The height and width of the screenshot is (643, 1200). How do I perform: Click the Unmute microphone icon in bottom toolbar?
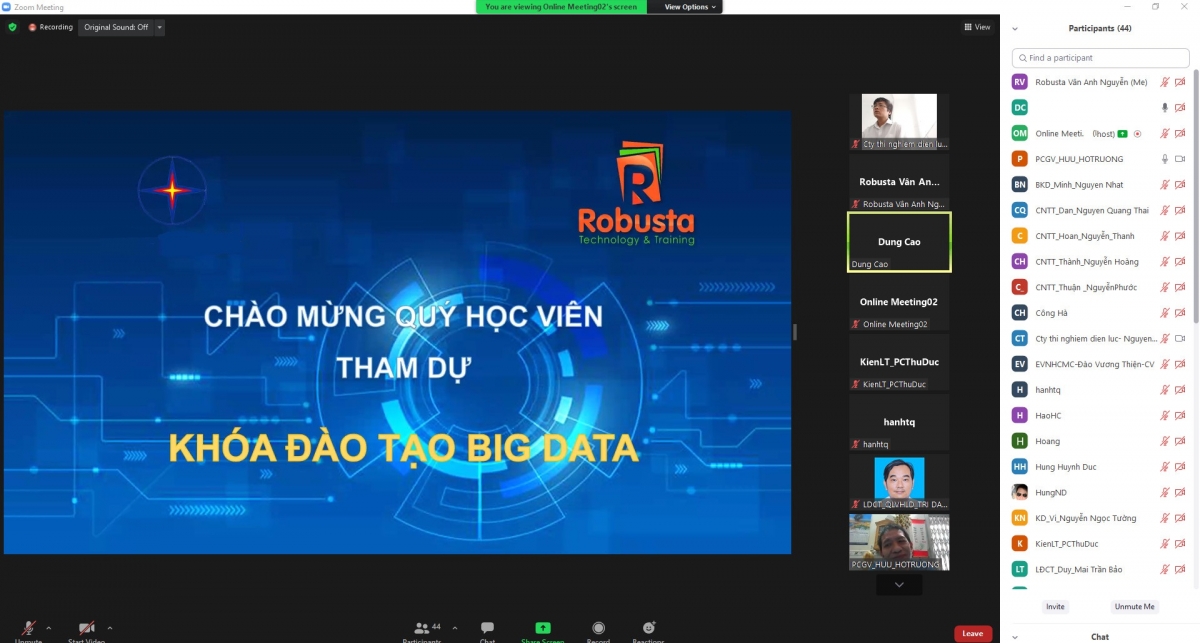(28, 628)
